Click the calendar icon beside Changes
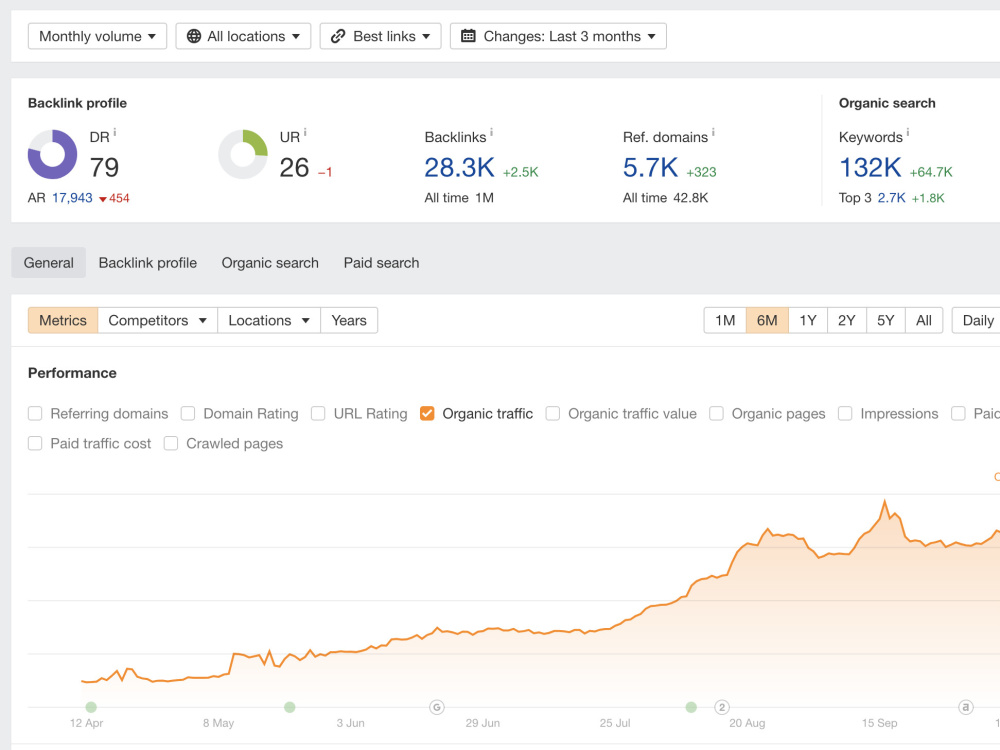 [468, 36]
